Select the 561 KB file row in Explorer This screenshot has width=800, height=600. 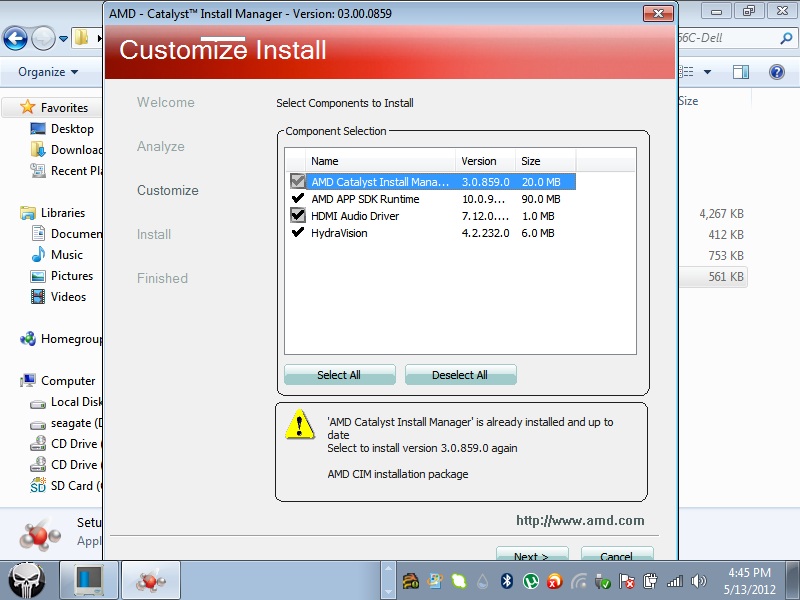tap(713, 277)
